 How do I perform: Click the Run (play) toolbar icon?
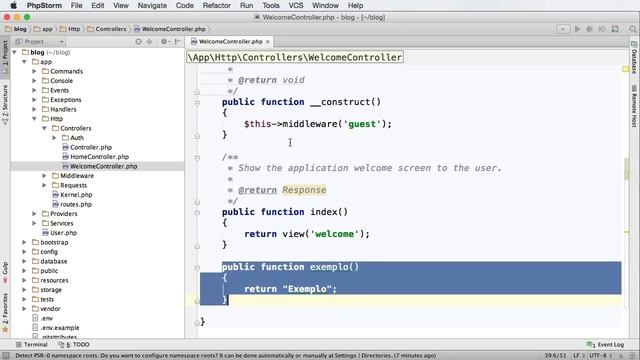[577, 29]
